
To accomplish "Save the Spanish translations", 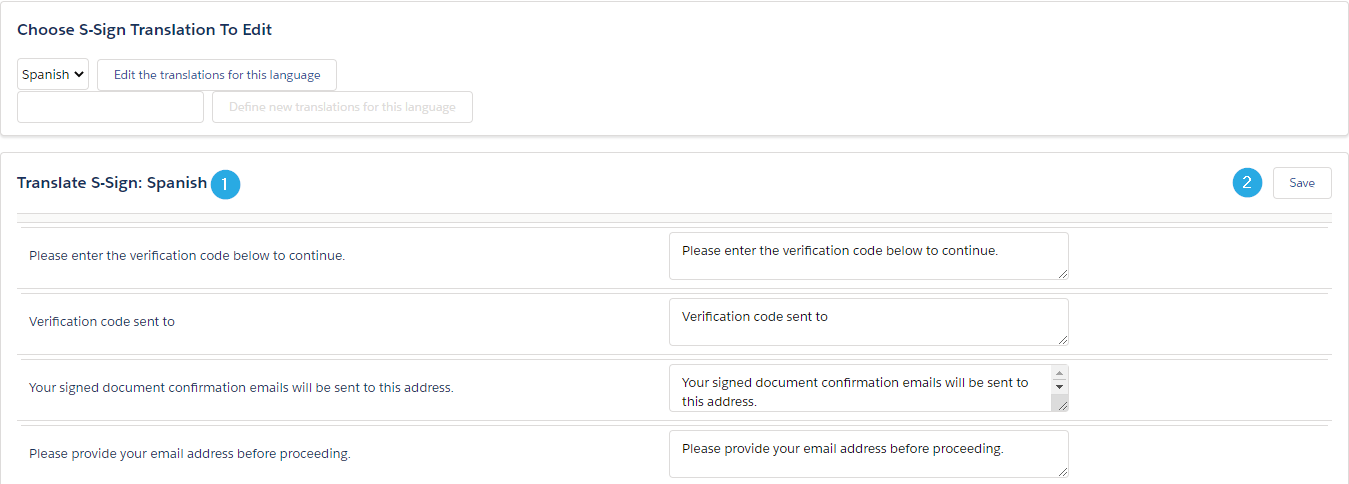I will pyautogui.click(x=1302, y=183).
